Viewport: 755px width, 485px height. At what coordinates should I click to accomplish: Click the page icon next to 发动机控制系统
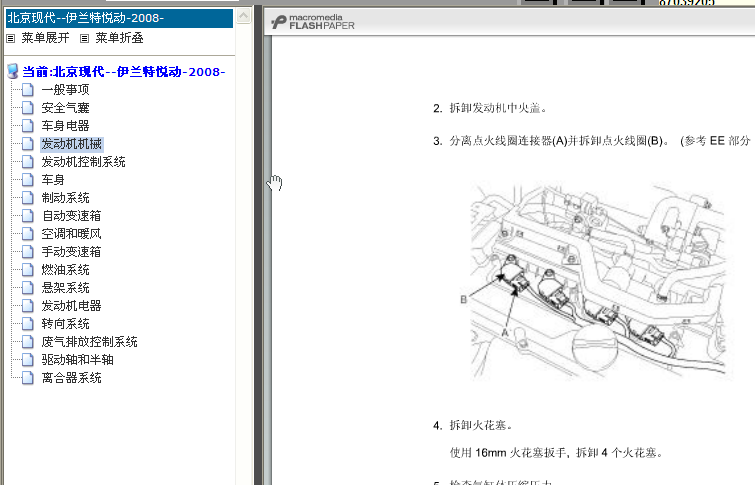[28, 162]
